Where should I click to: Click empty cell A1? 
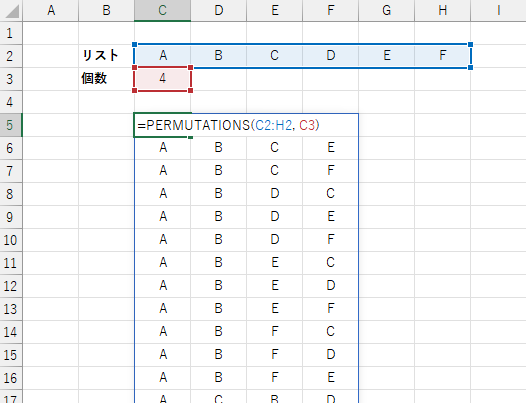(x=51, y=33)
